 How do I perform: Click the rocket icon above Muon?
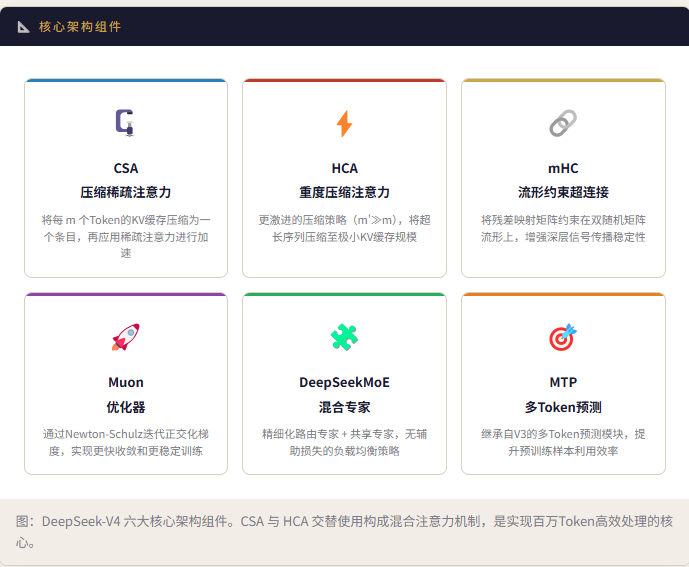pos(126,337)
